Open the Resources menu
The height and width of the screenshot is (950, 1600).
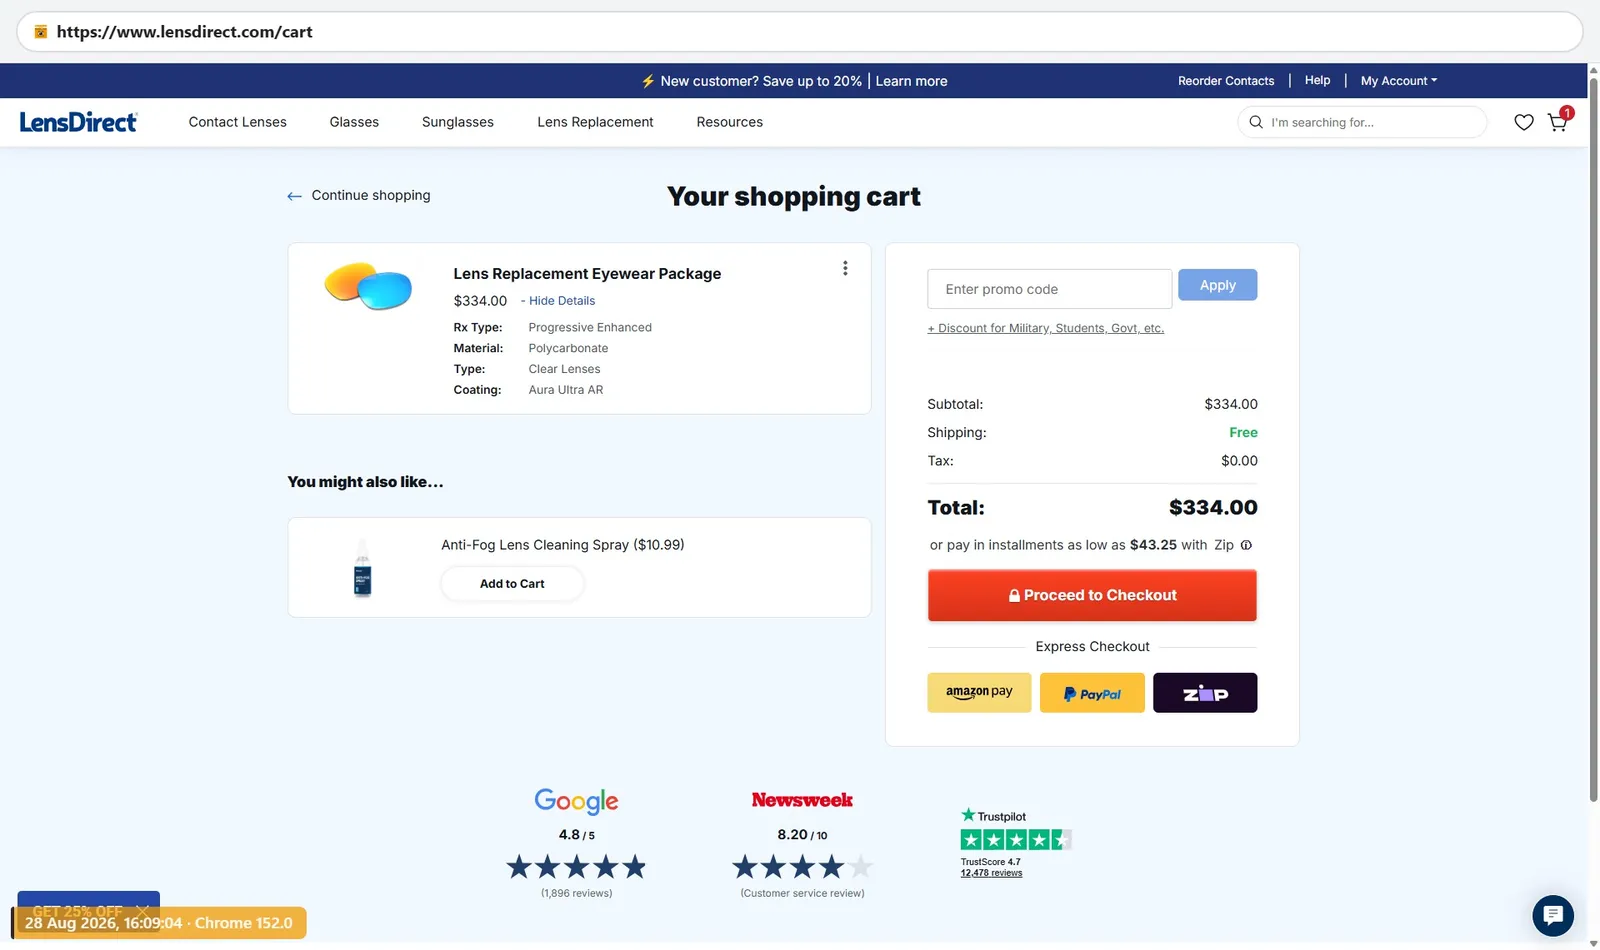[729, 122]
